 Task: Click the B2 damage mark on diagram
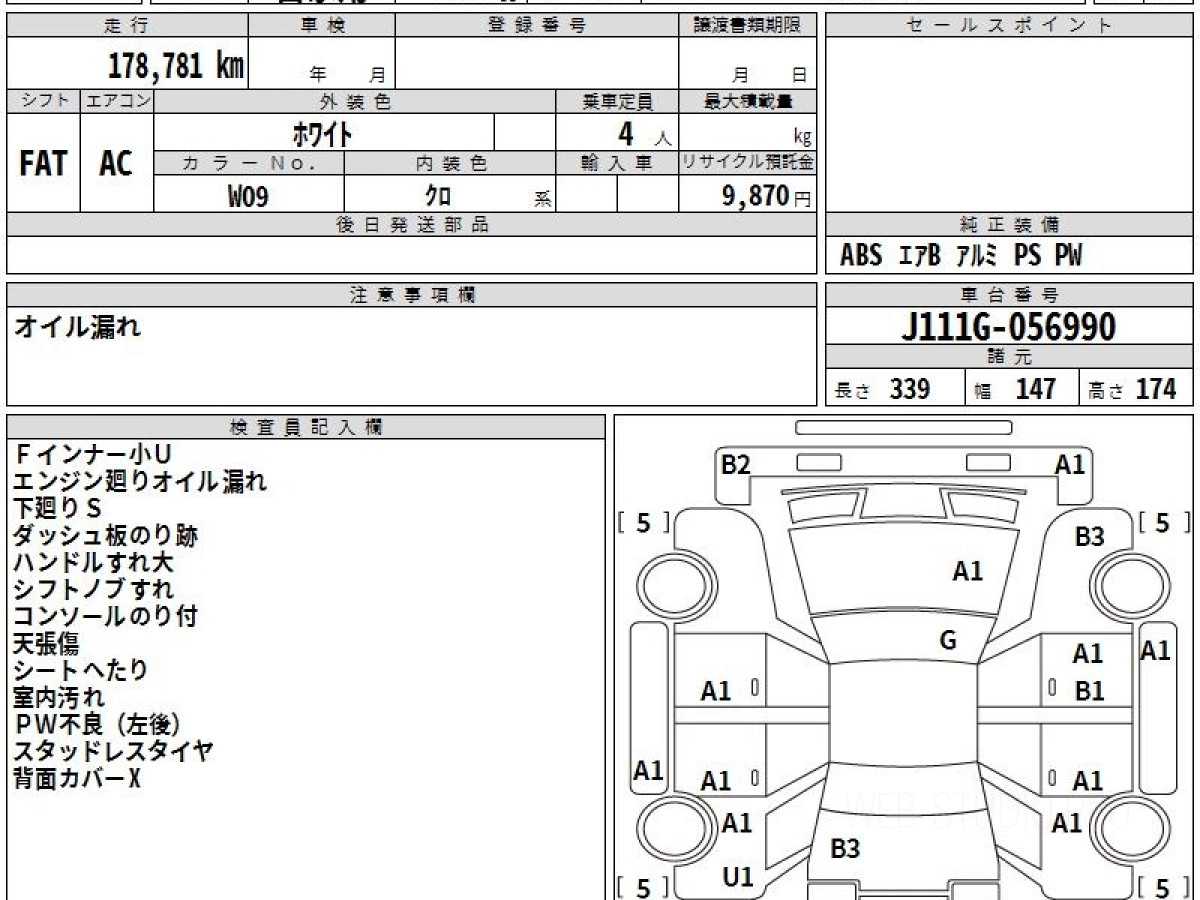(736, 464)
